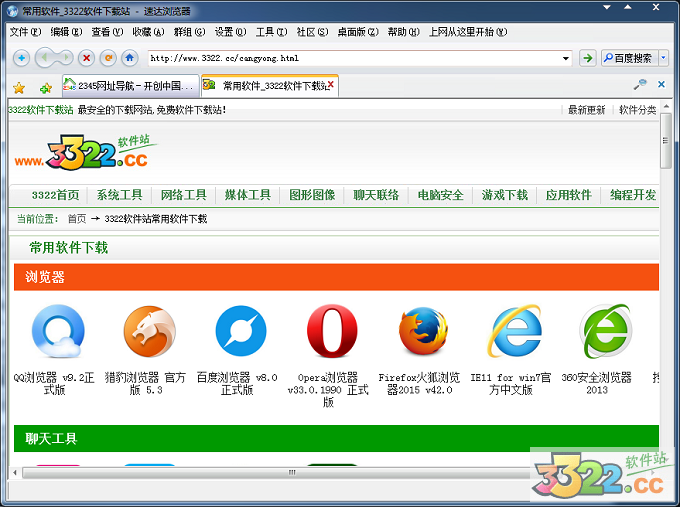Click the magnifier tool icon in tab bar
680x507 pixels.
point(640,84)
